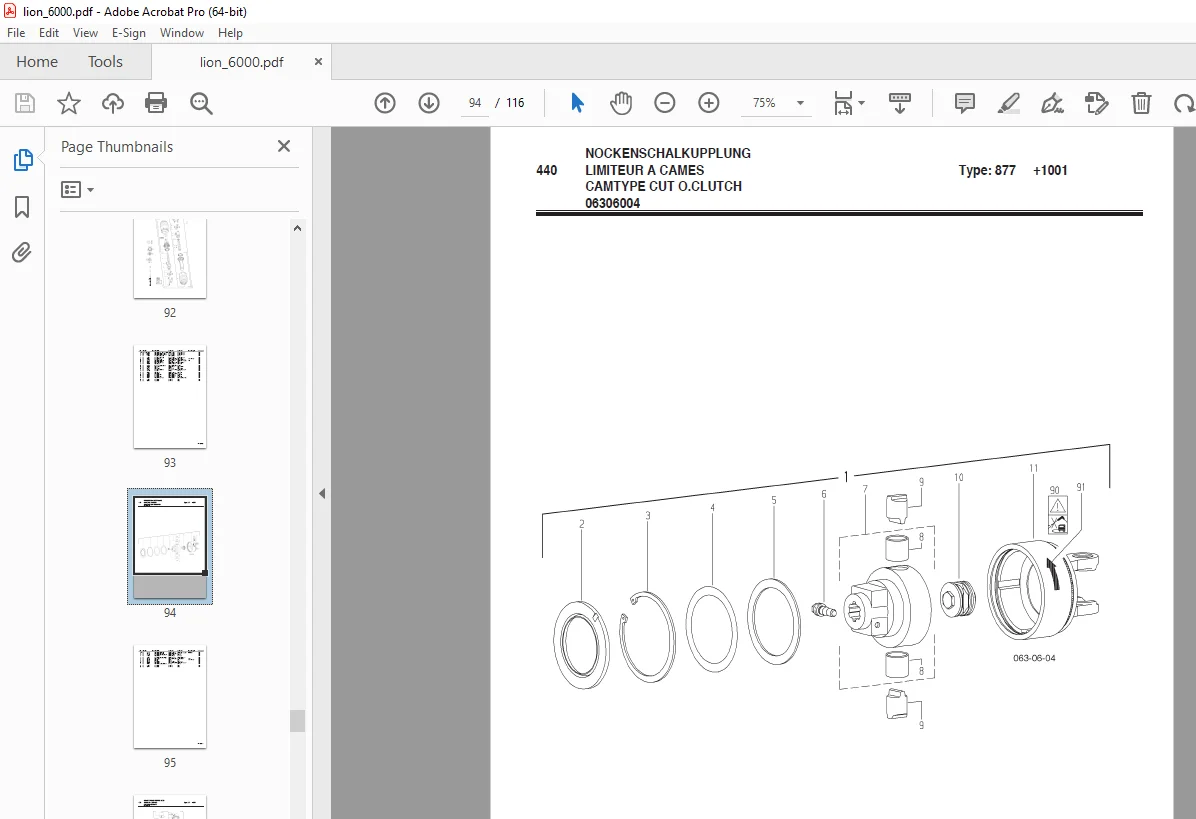This screenshot has height=819, width=1196.
Task: Collapse the navigation pane arrow
Action: (x=322, y=493)
